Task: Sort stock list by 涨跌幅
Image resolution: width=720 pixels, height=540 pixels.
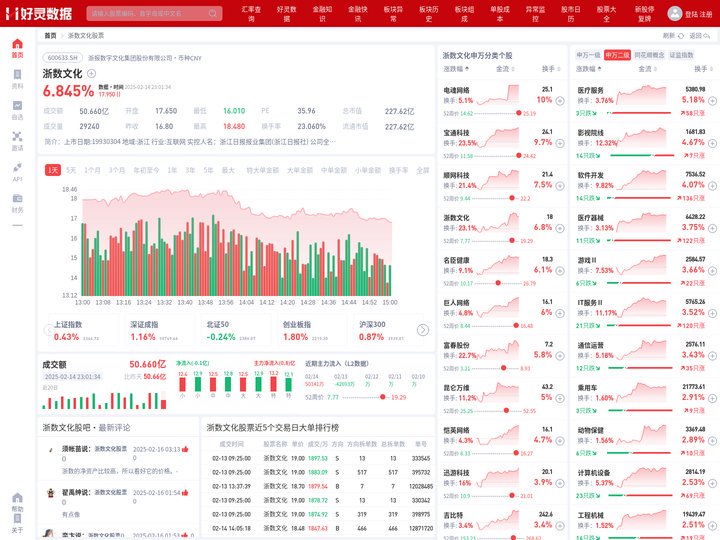Action: coord(456,69)
